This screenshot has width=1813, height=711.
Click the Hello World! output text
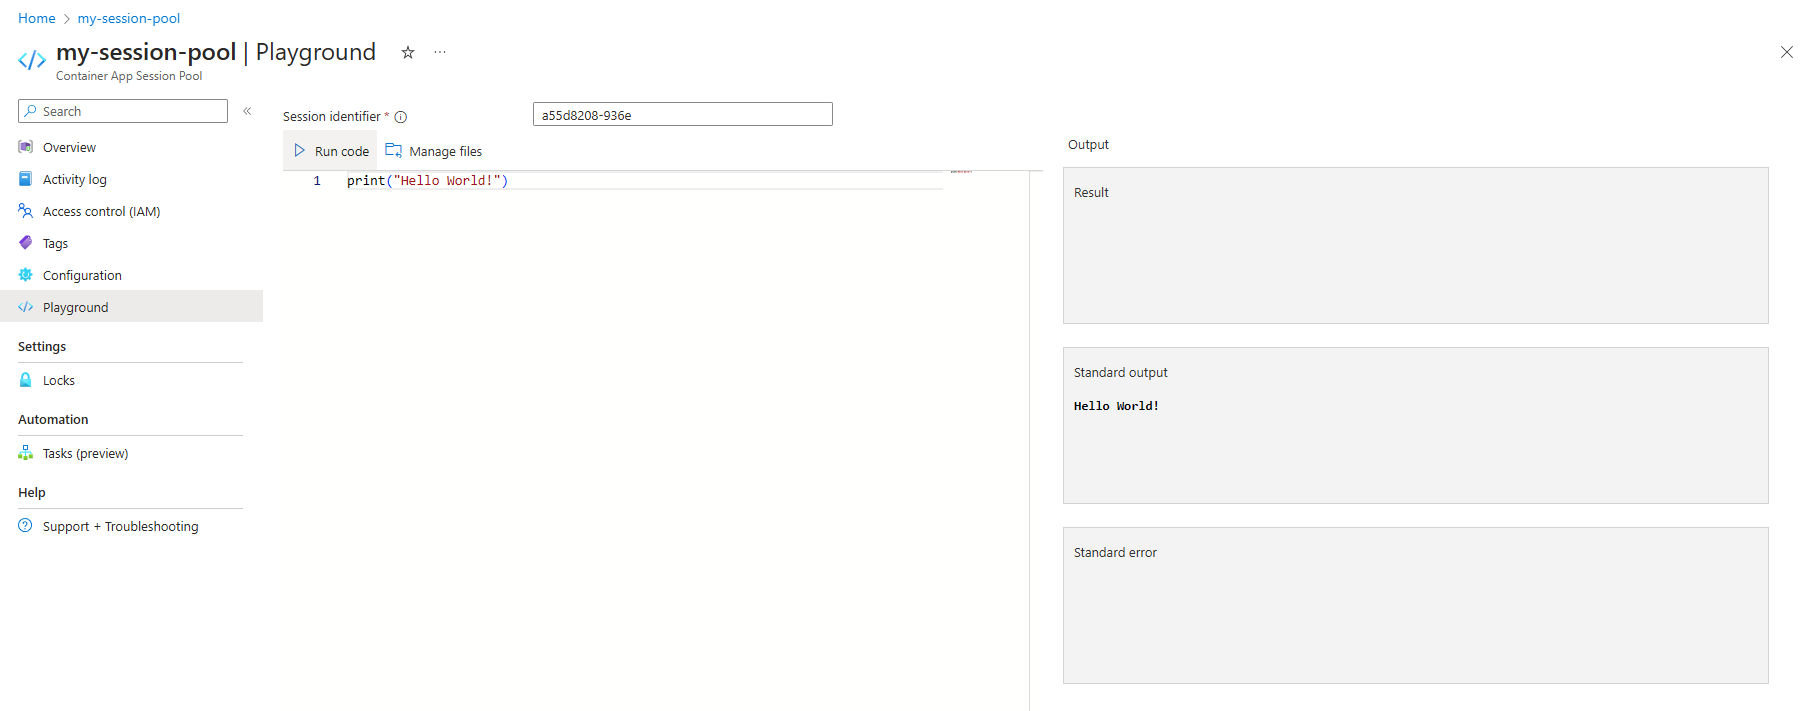coord(1116,406)
